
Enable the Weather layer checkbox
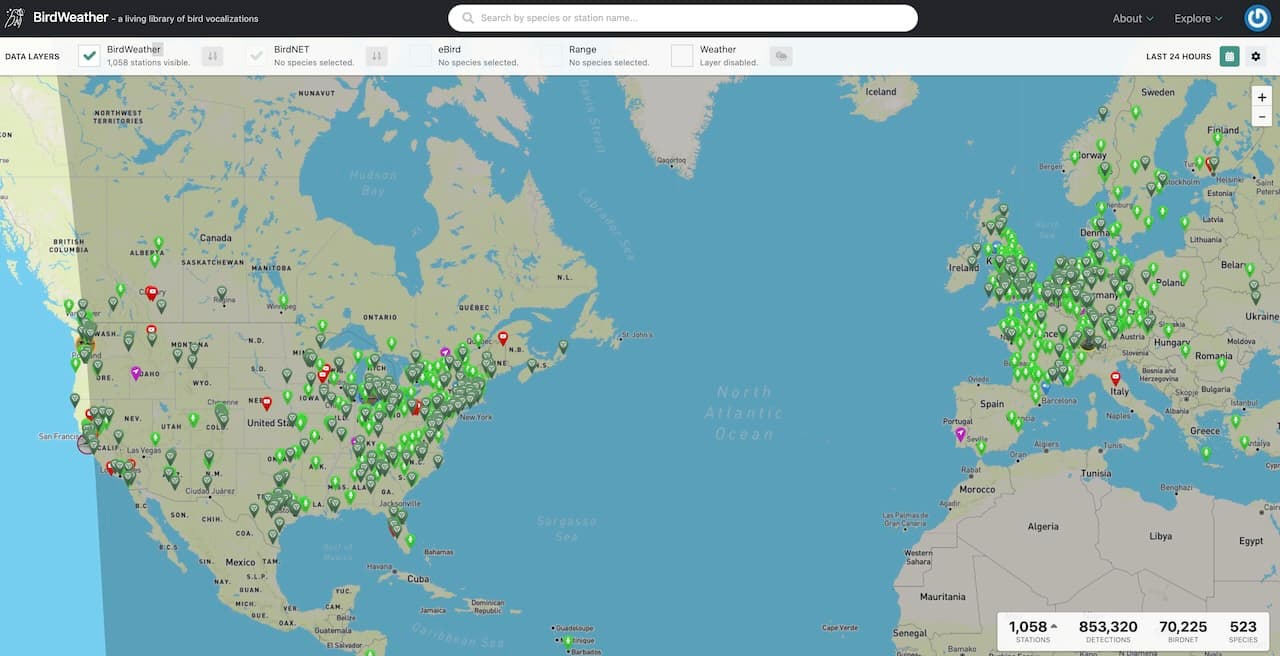[x=682, y=56]
